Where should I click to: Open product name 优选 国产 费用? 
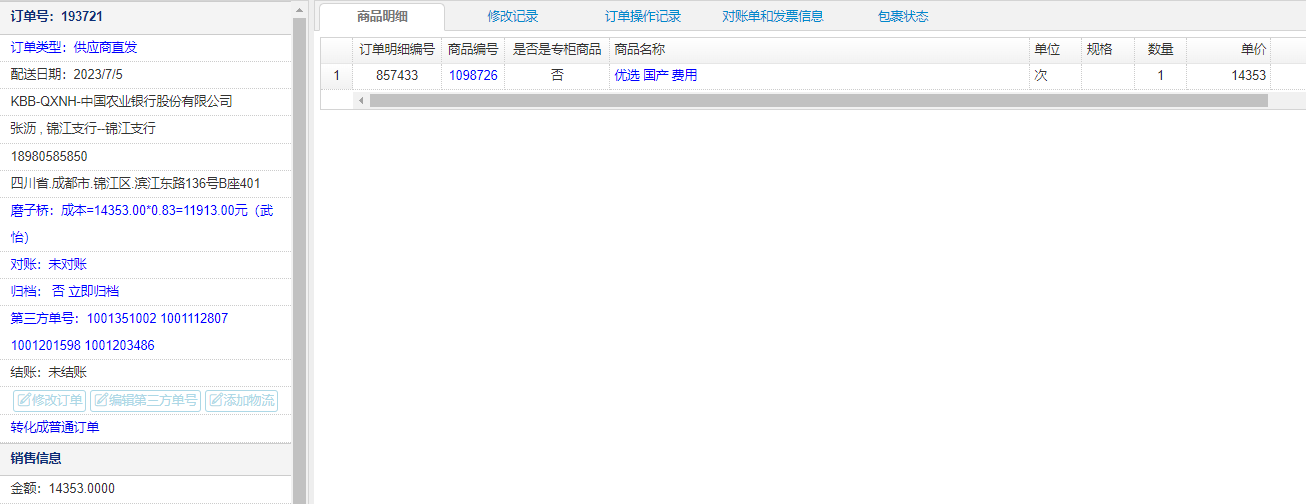pos(655,75)
